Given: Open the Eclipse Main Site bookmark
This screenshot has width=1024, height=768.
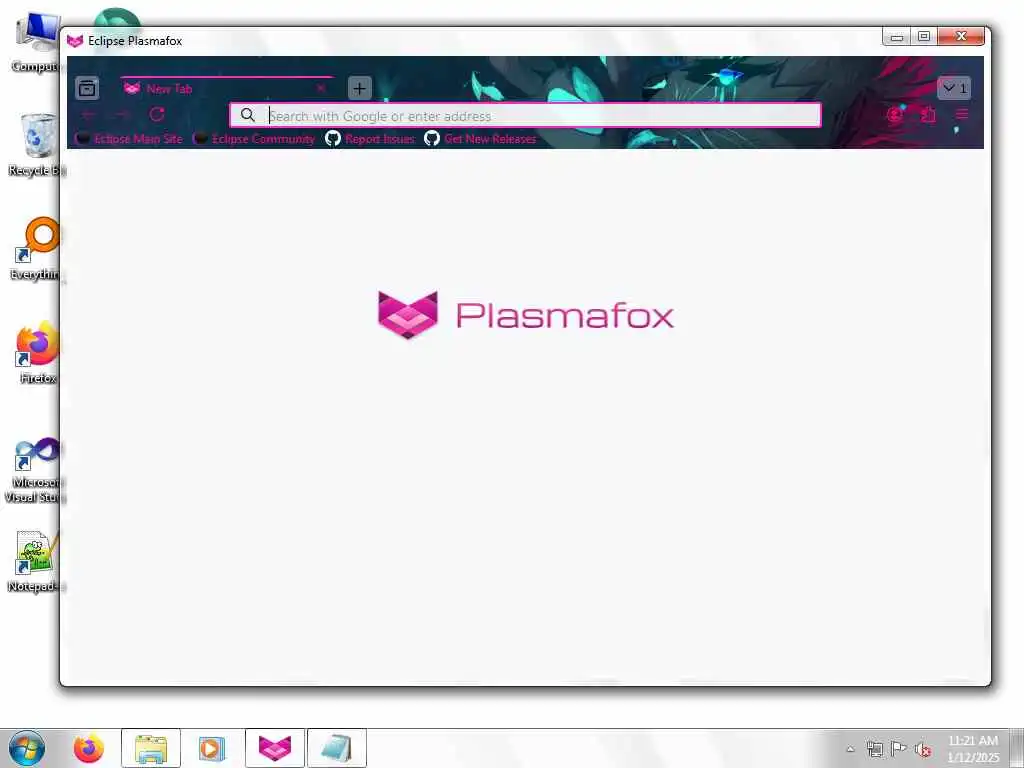Looking at the screenshot, I should pos(129,138).
